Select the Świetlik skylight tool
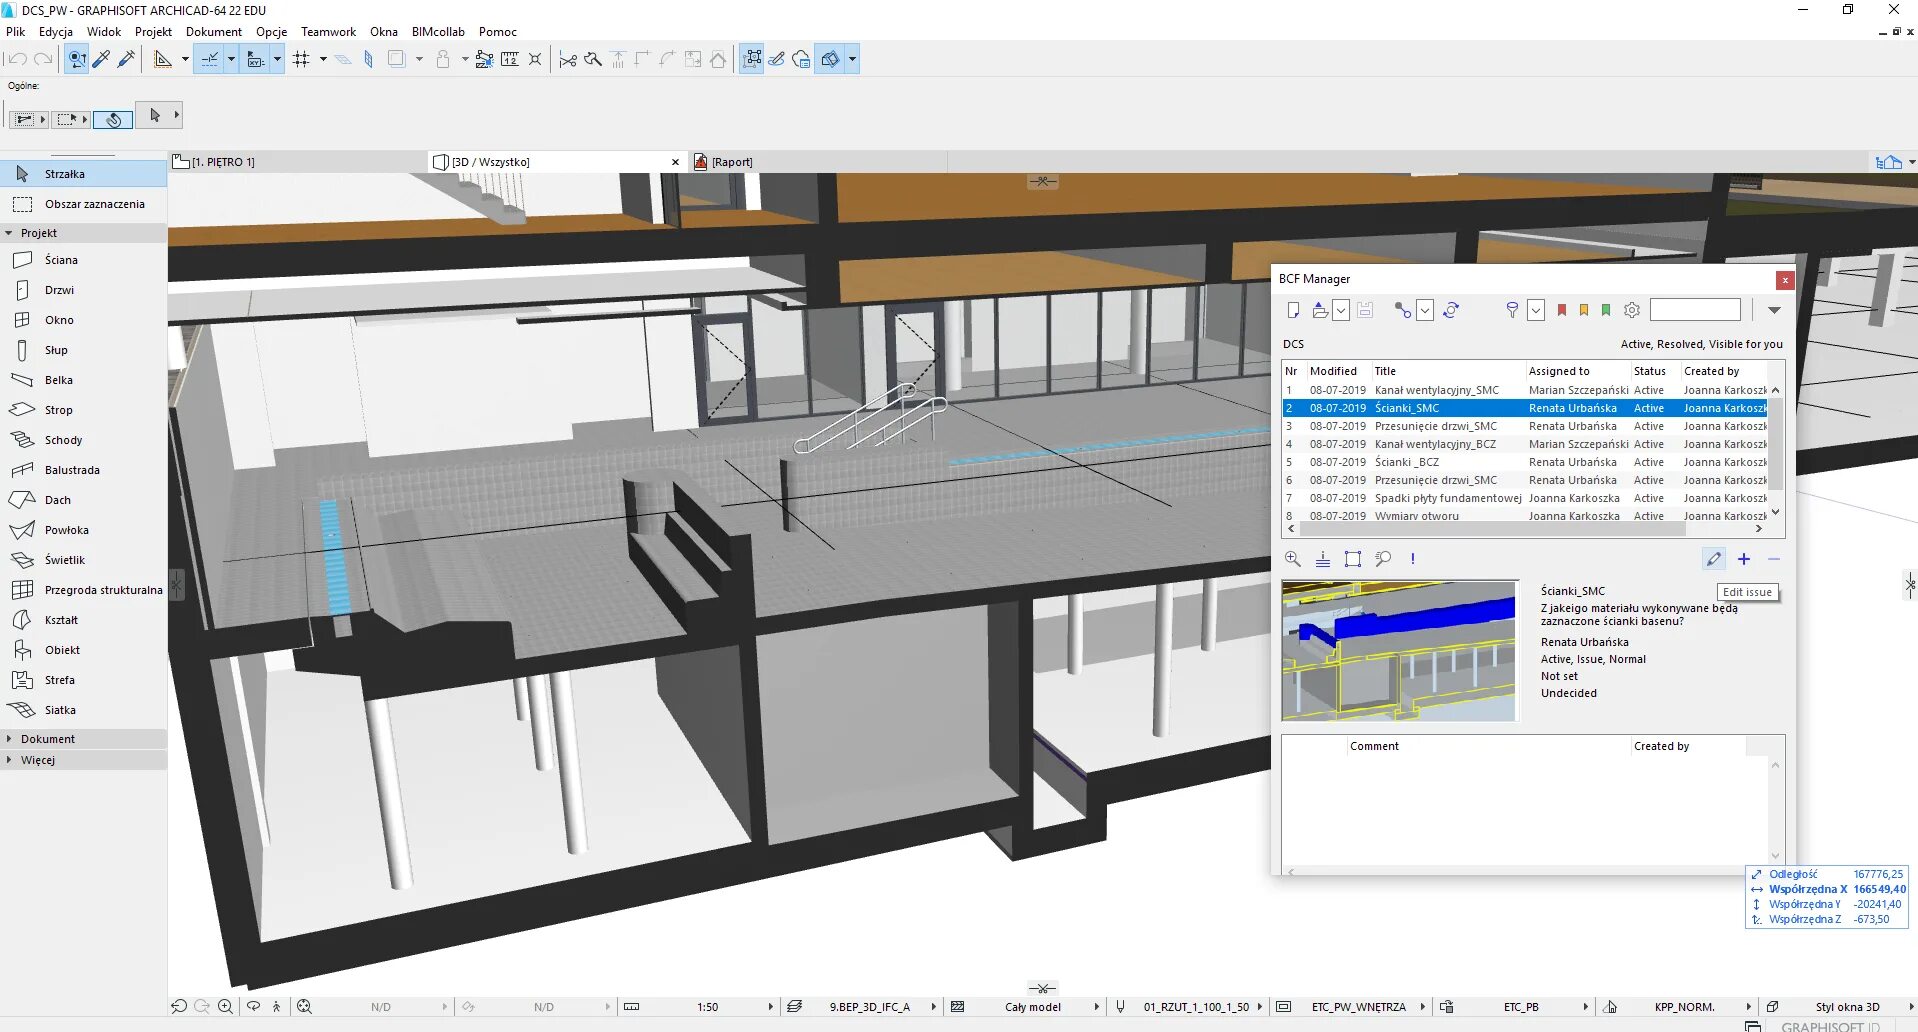The width and height of the screenshot is (1918, 1032). point(83,560)
